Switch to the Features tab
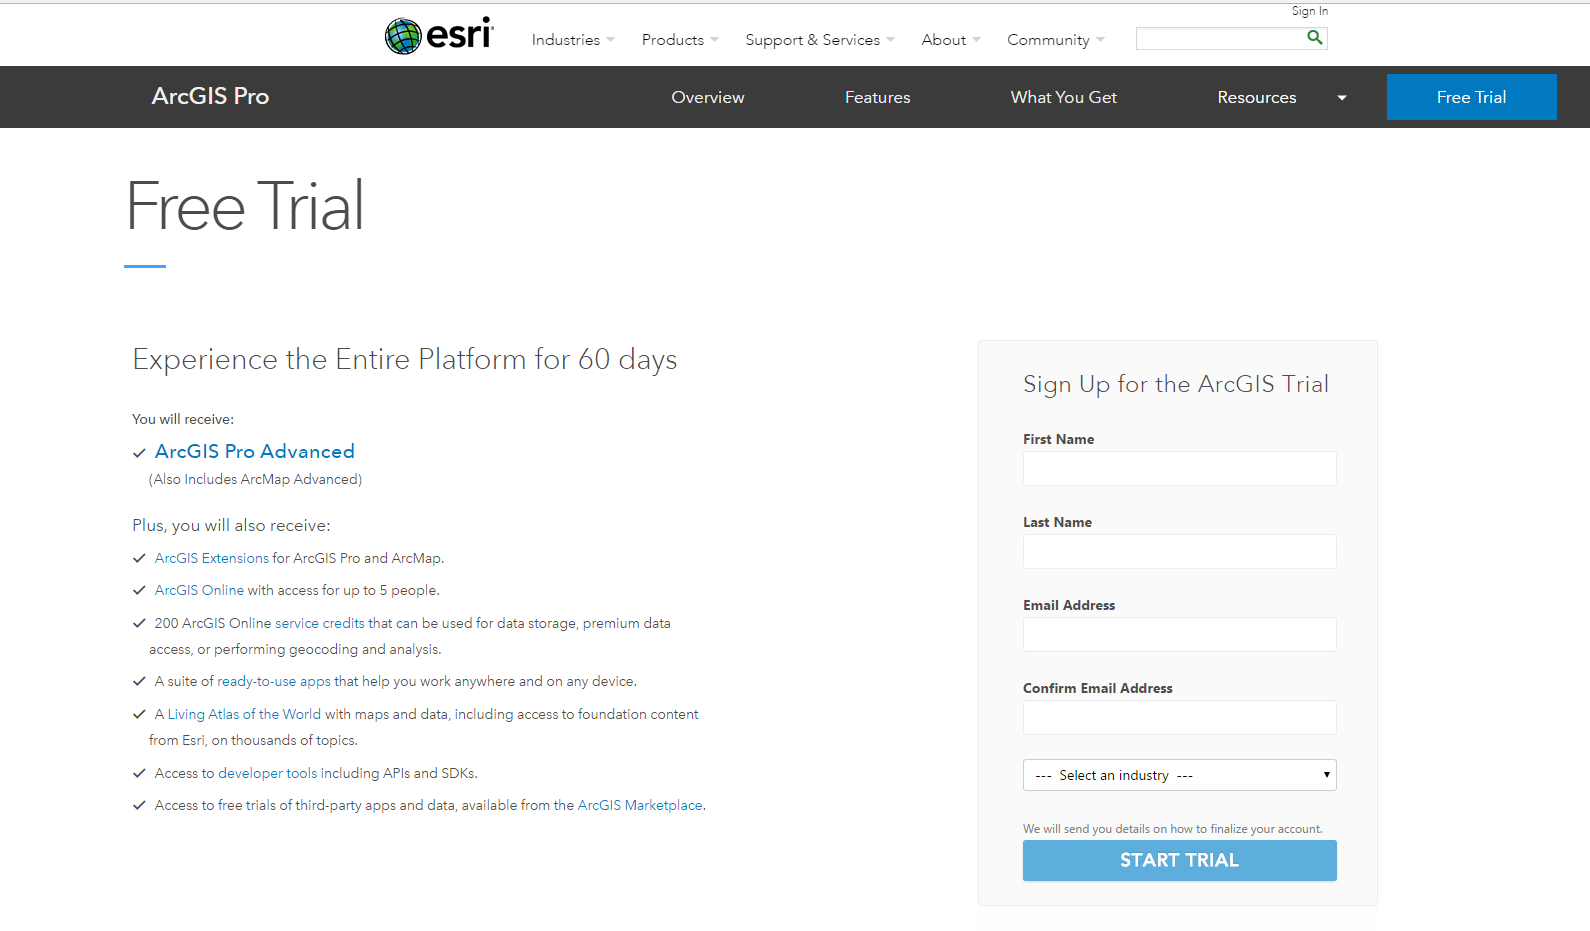This screenshot has height=931, width=1590. 878,97
